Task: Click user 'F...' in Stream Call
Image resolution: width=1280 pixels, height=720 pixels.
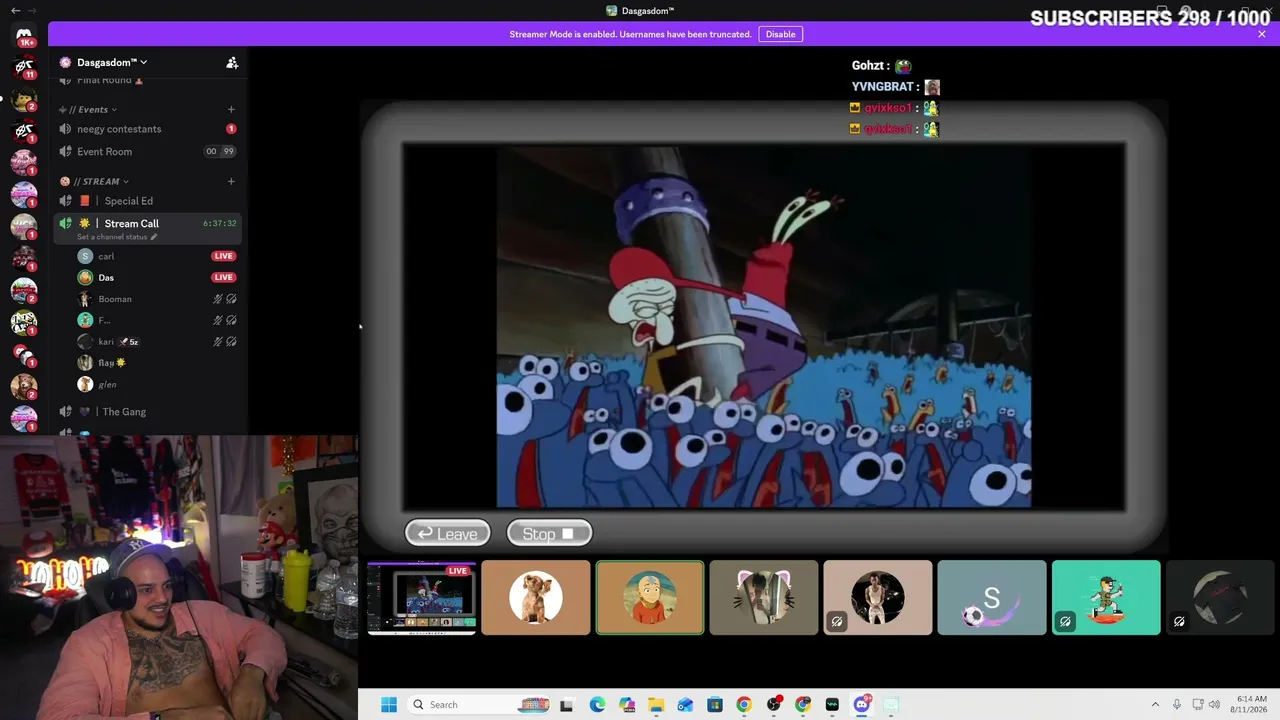Action: click(104, 321)
